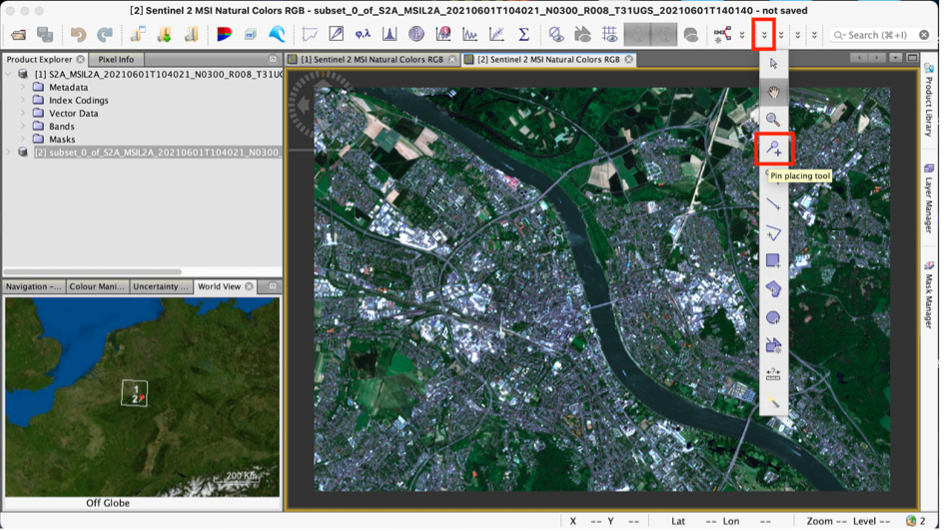Click the Sigma statistics icon
Image resolution: width=944 pixels, height=531 pixels.
coord(523,35)
